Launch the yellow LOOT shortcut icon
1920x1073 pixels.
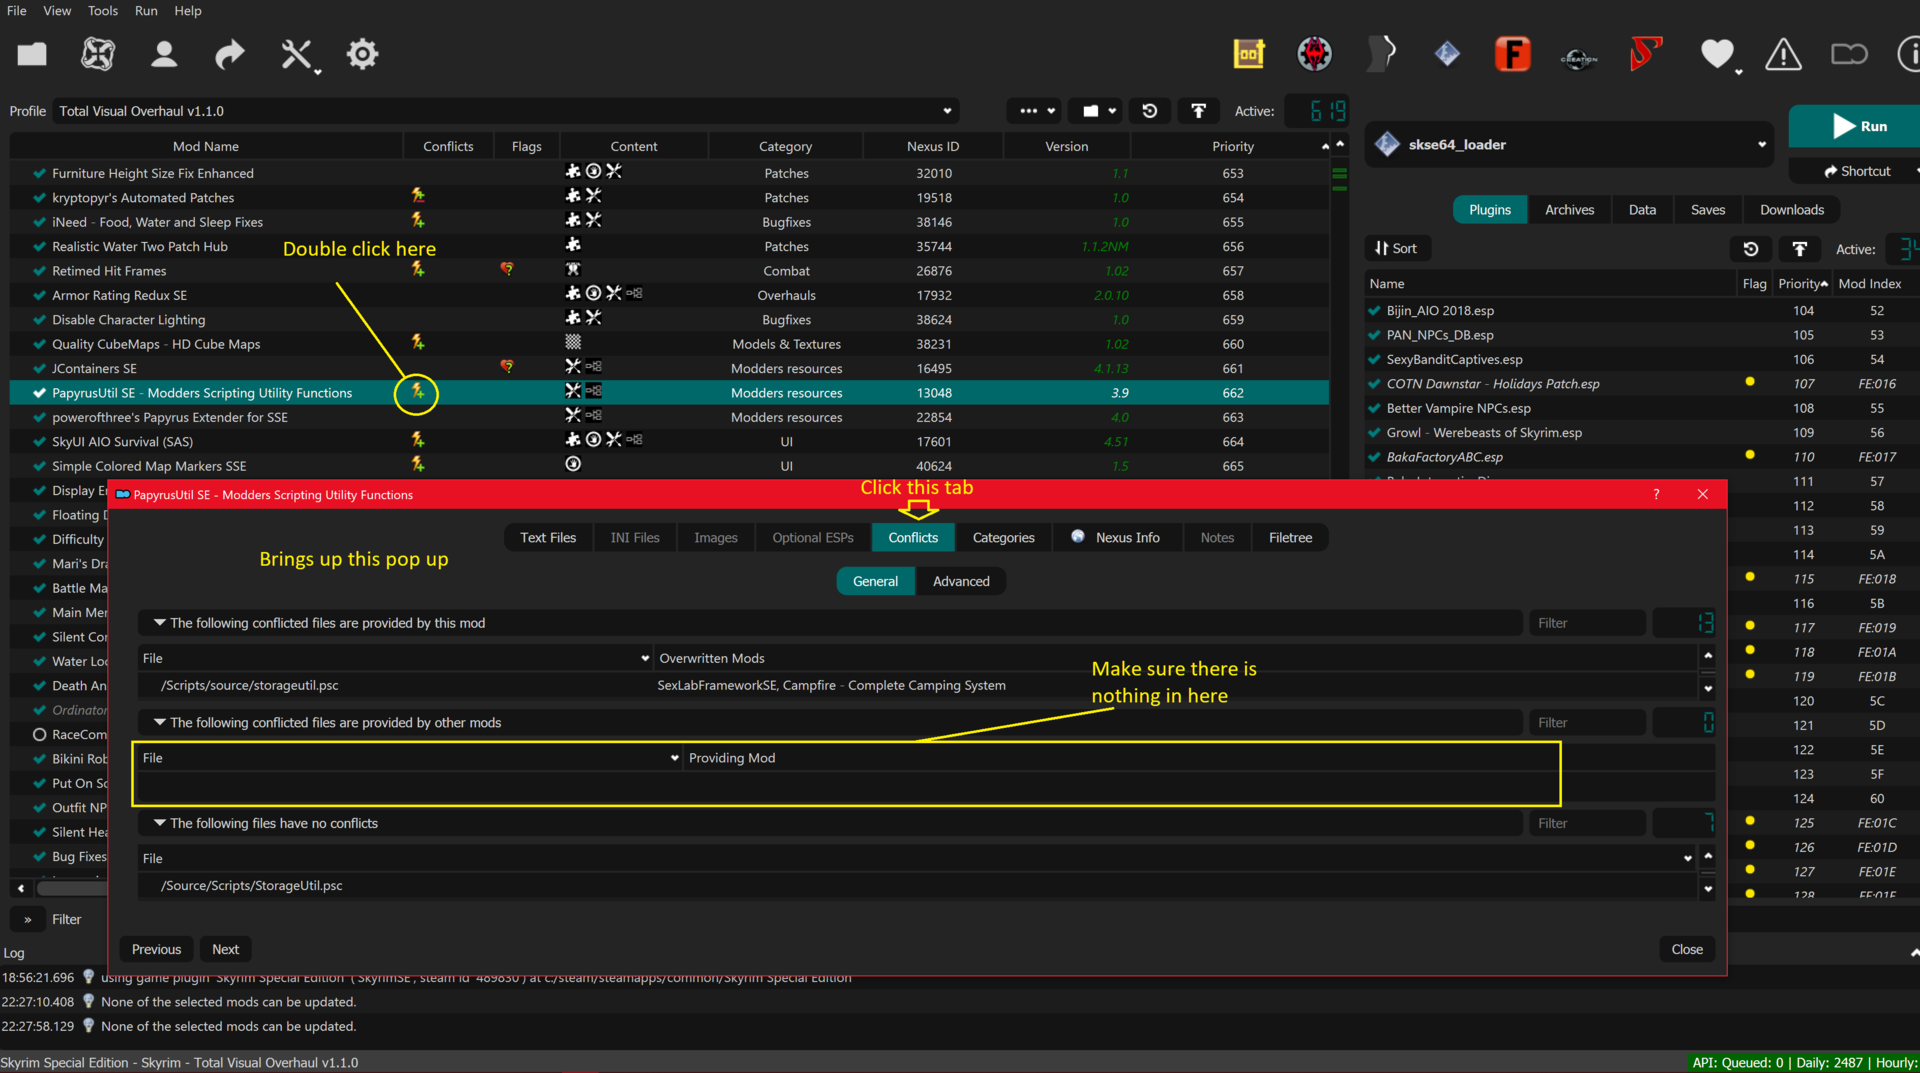click(1249, 54)
